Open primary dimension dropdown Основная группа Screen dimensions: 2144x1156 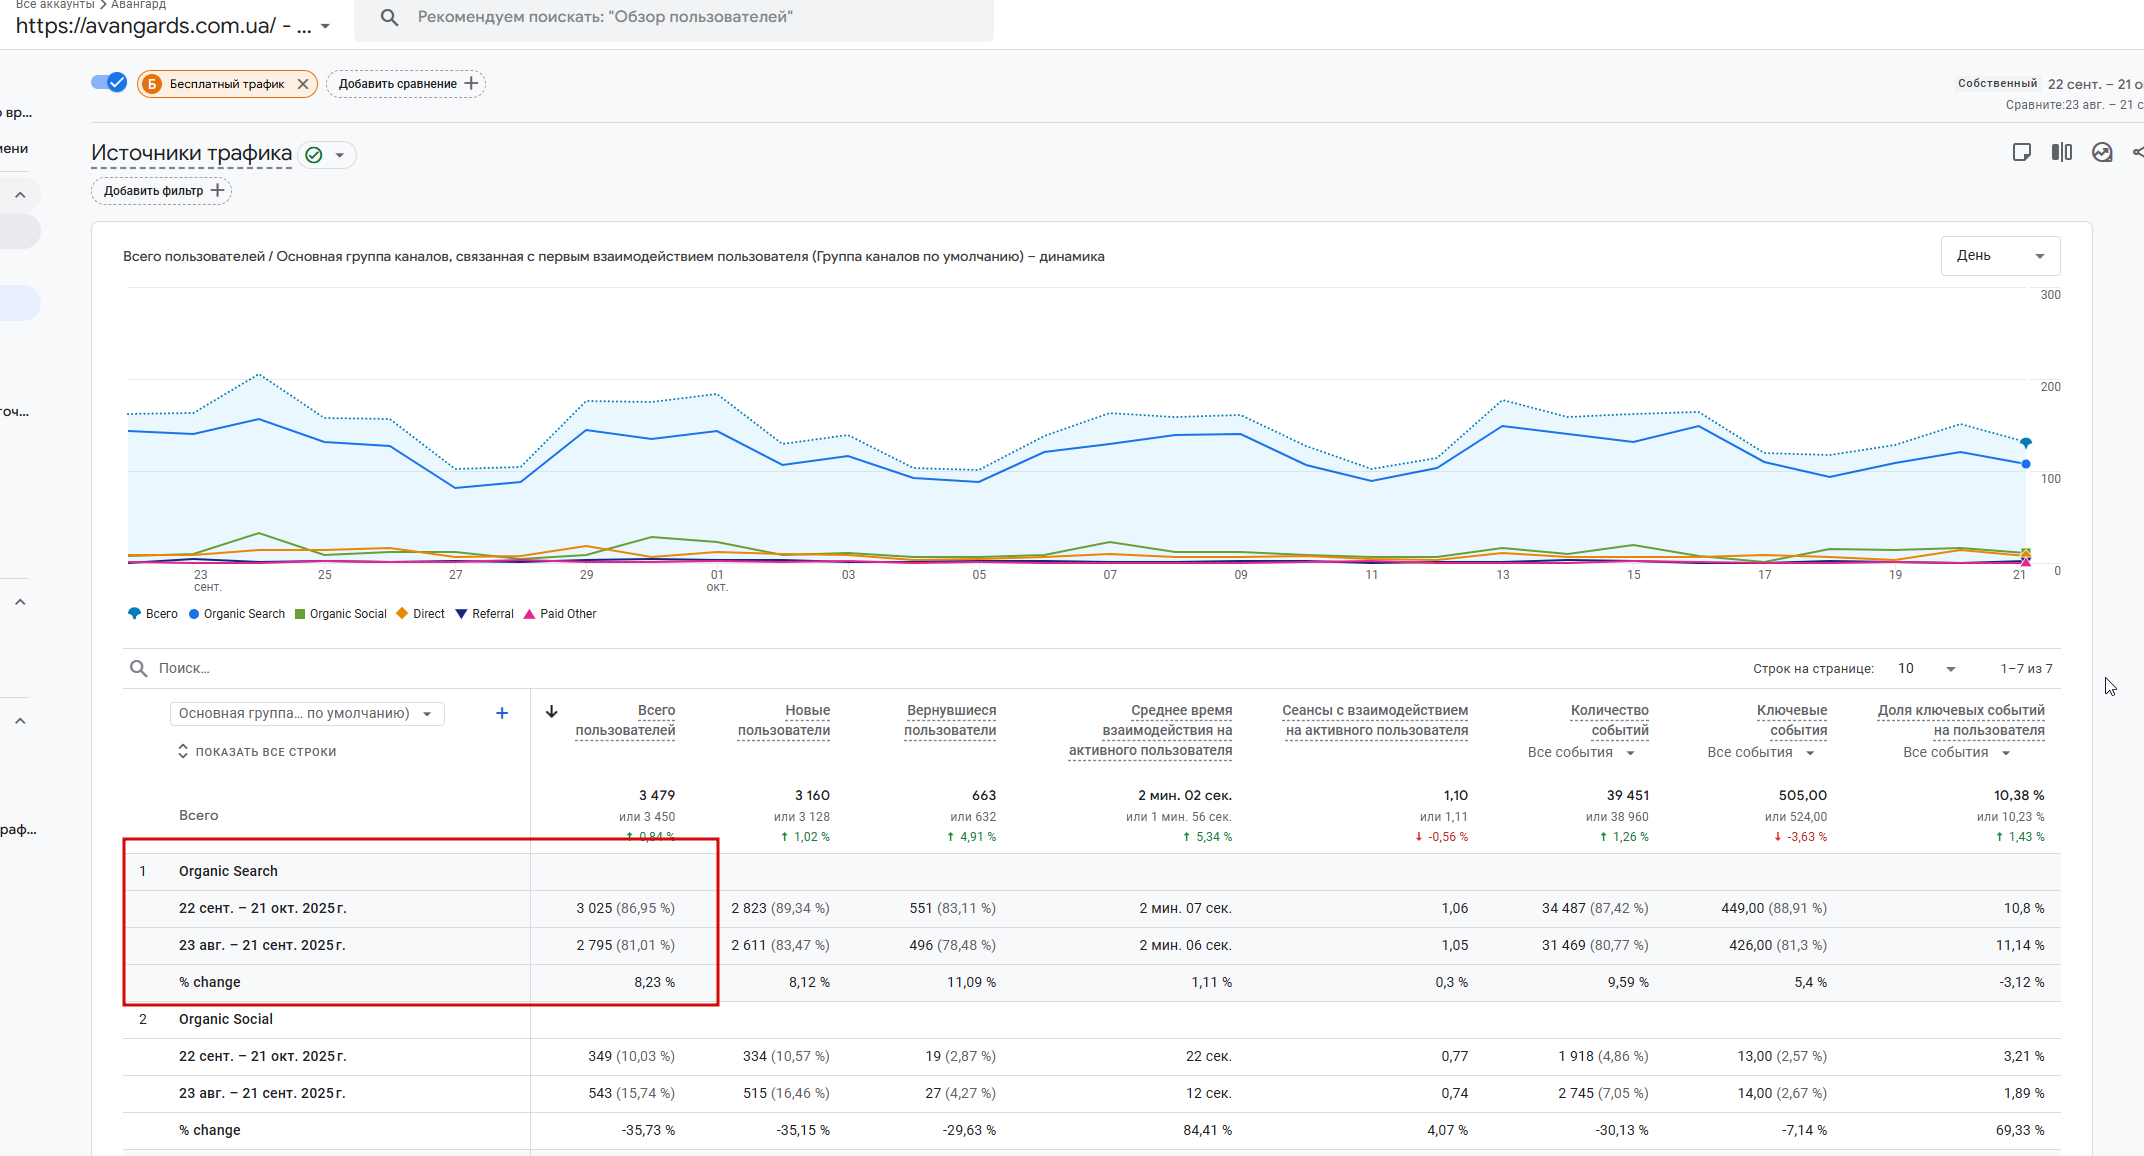(x=306, y=713)
